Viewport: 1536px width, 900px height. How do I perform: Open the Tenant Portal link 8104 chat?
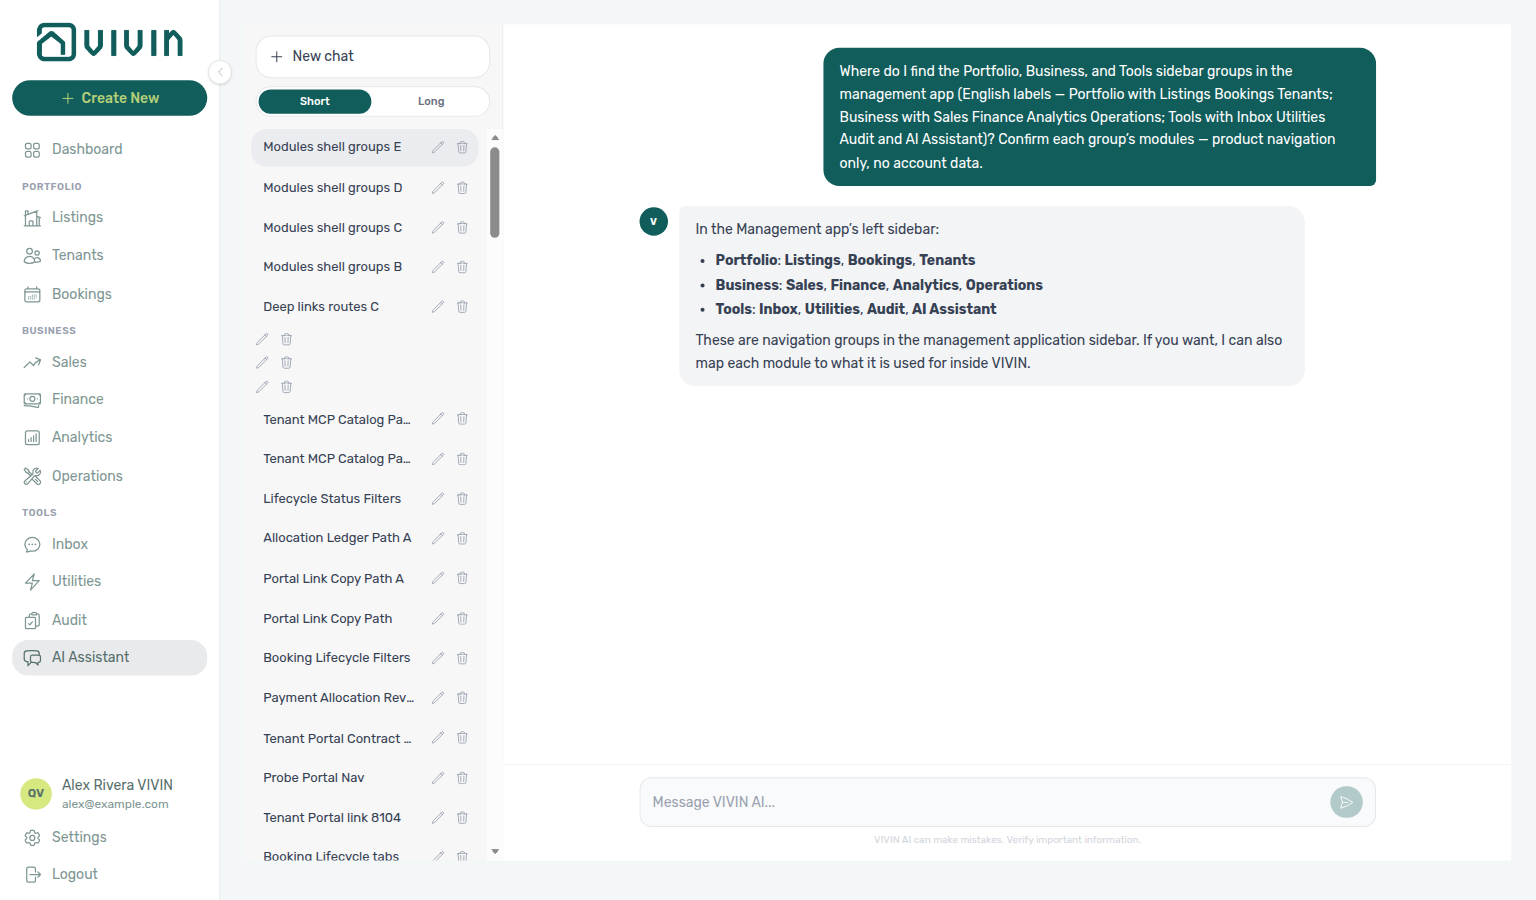pyautogui.click(x=331, y=818)
